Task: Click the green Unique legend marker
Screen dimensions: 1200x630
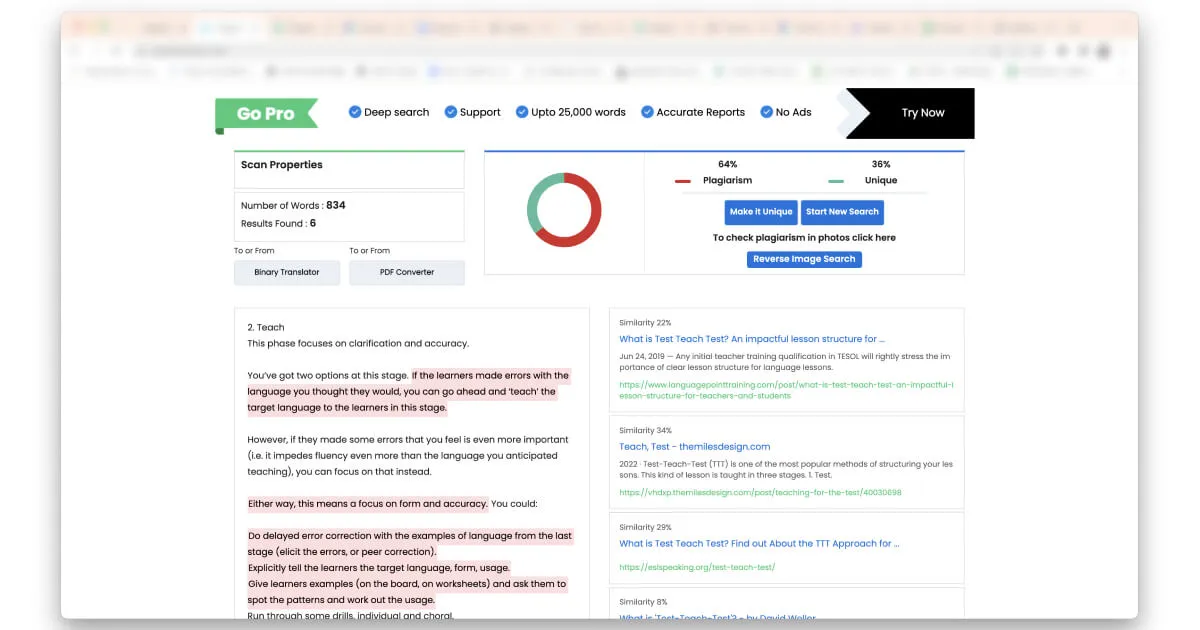Action: click(x=836, y=181)
